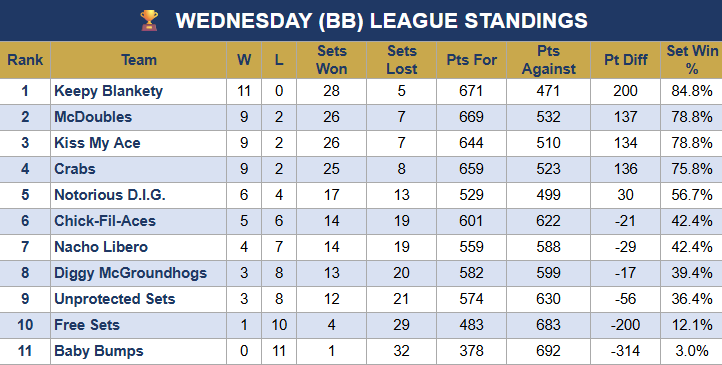Click the Sets Lost column header

(402, 60)
